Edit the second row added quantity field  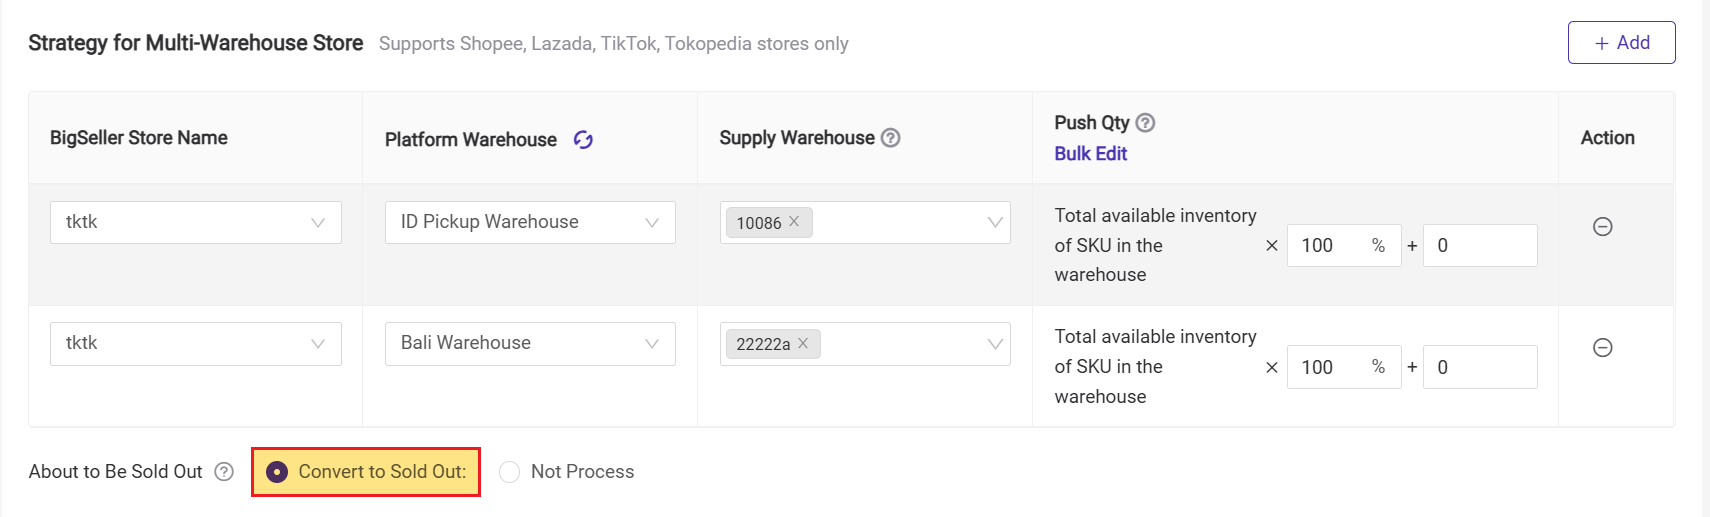click(x=1479, y=367)
